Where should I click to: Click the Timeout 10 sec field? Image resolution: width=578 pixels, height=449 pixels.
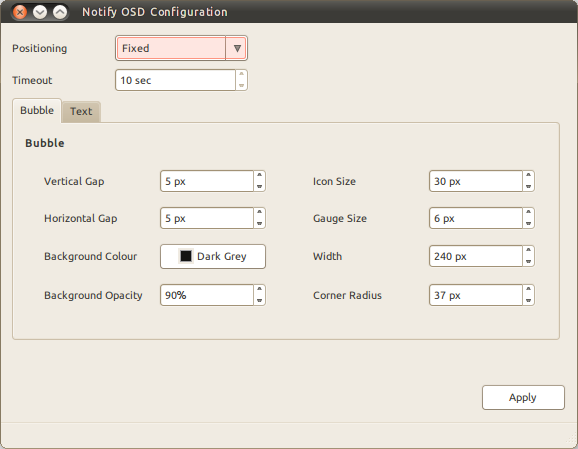[176, 80]
